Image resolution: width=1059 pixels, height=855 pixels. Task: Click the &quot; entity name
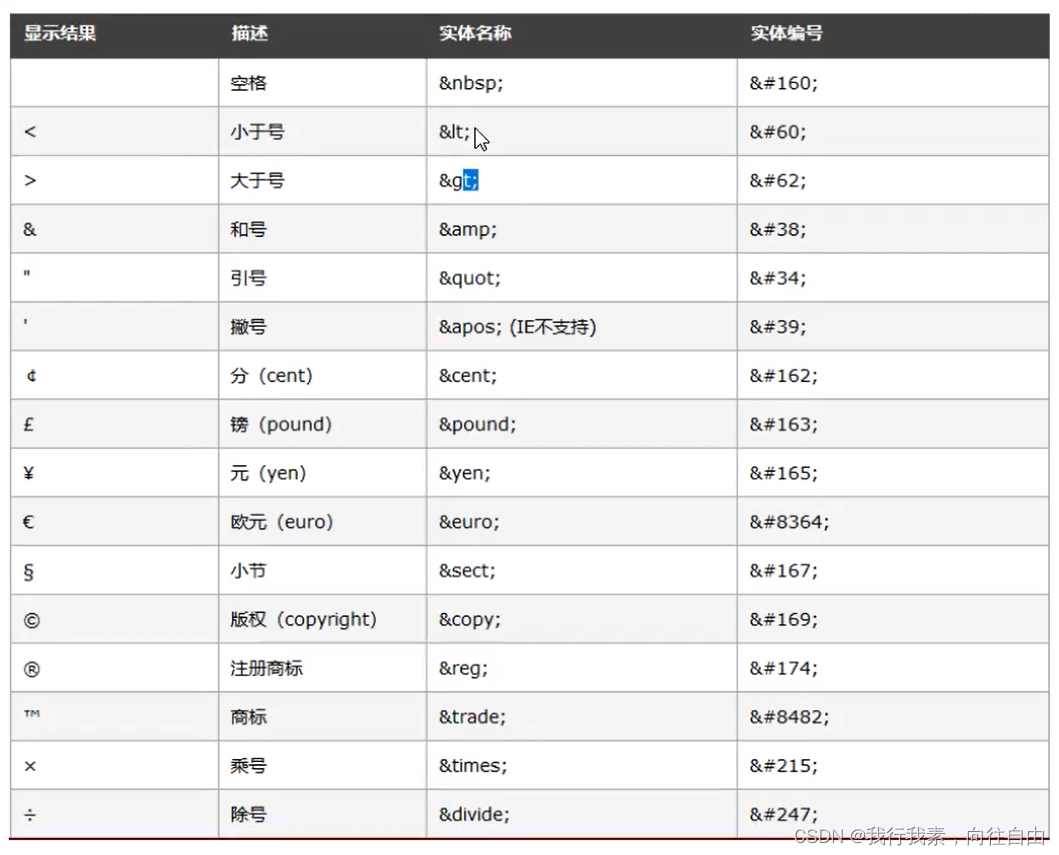point(469,278)
